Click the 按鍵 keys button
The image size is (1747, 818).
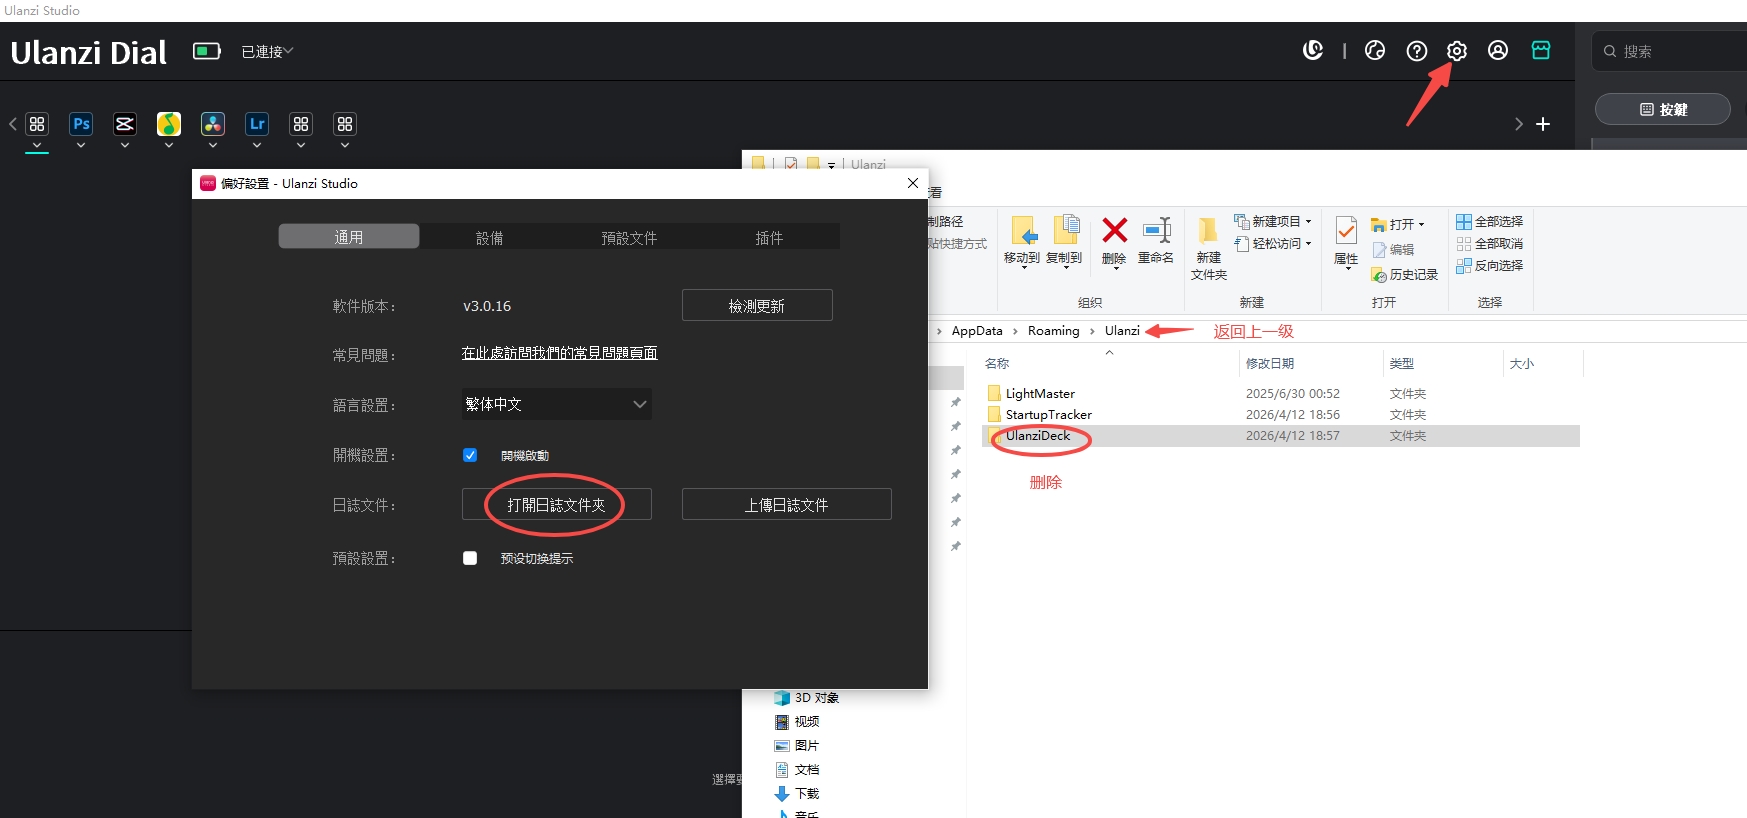coord(1663,109)
